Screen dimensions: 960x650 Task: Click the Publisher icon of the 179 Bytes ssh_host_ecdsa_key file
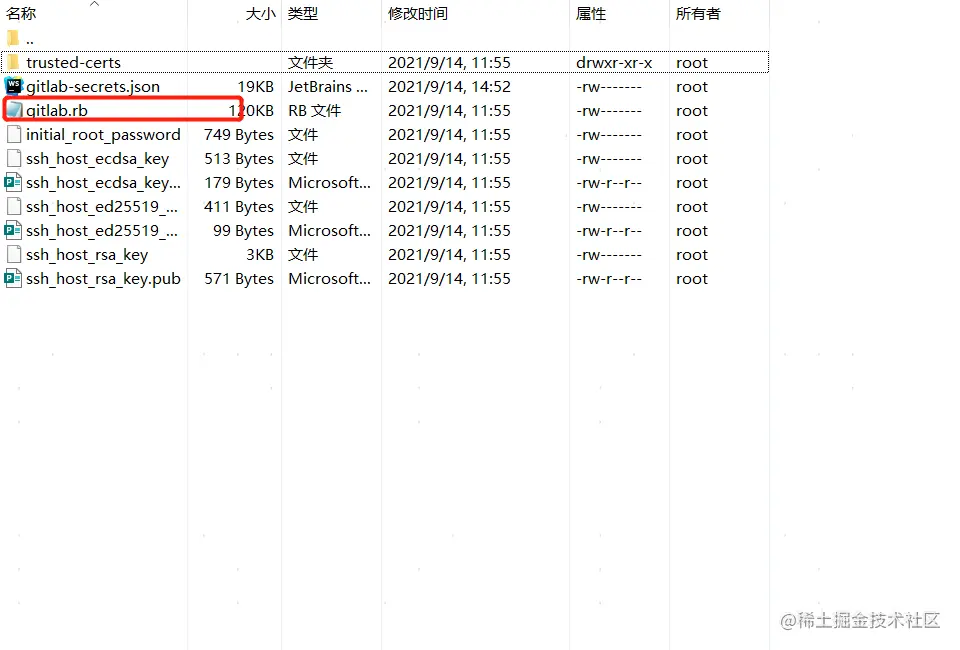(x=13, y=182)
